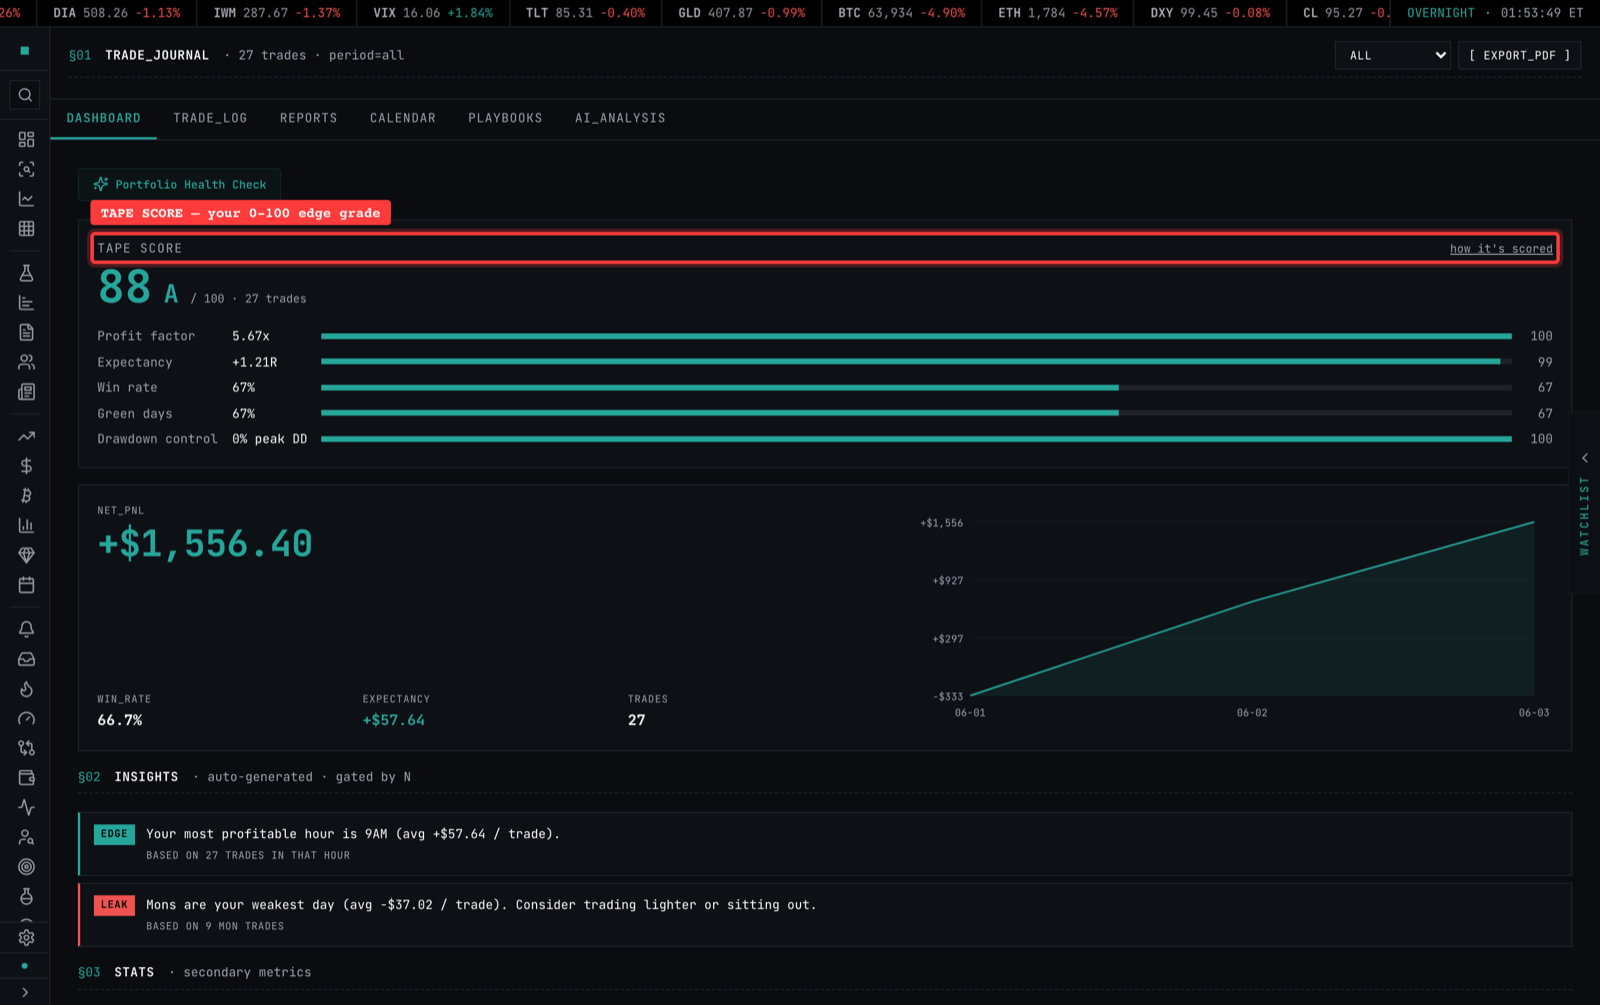Open the settings gear in sidebar
1600x1005 pixels.
pos(26,938)
